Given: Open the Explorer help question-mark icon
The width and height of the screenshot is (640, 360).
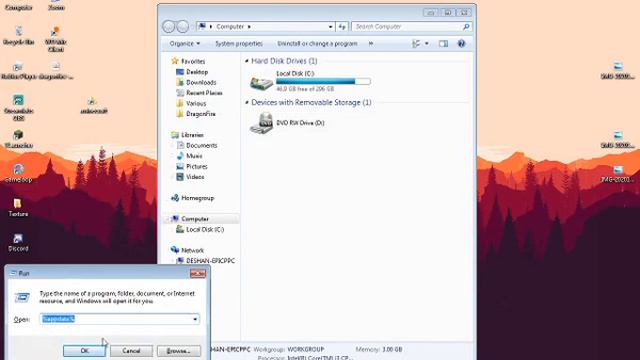Looking at the screenshot, I should pos(461,44).
